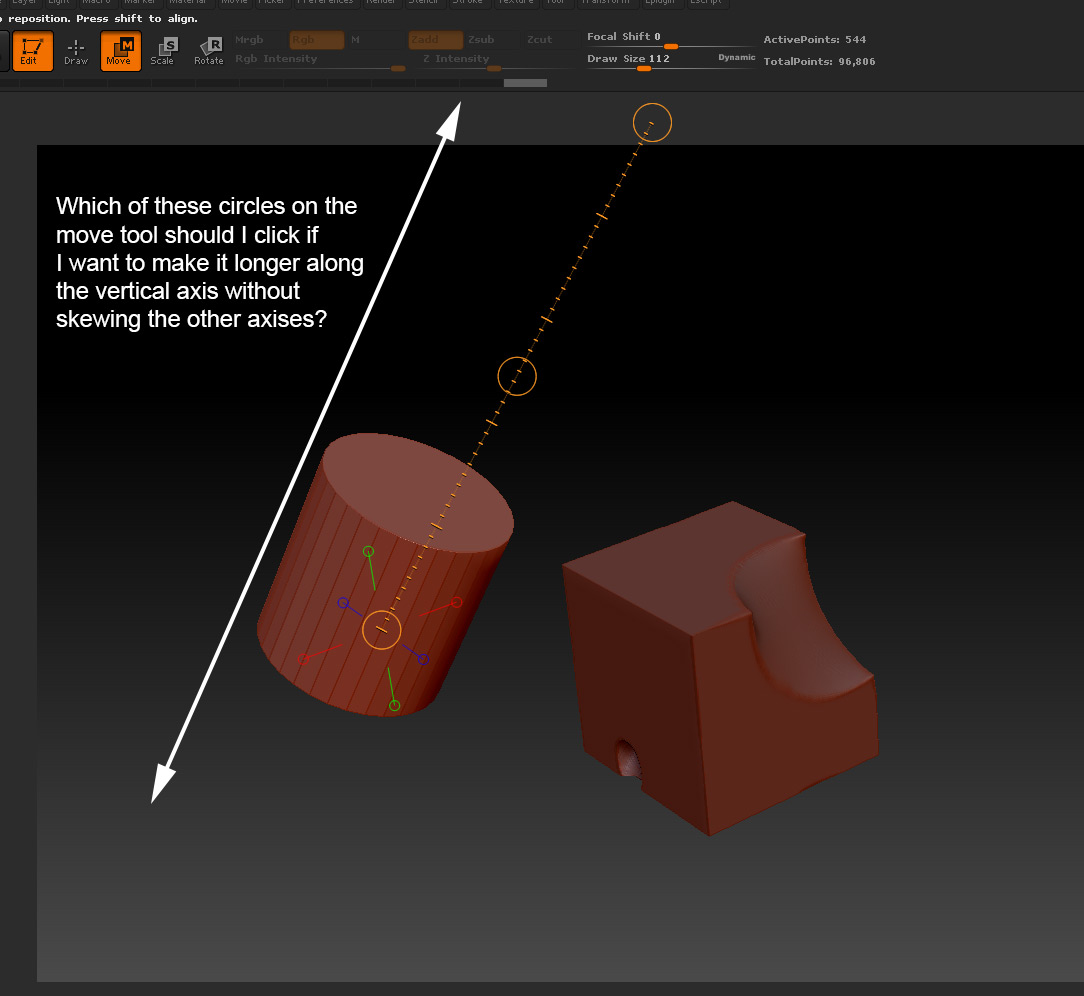
Task: Enable Zcut sculpt mode
Action: click(539, 39)
